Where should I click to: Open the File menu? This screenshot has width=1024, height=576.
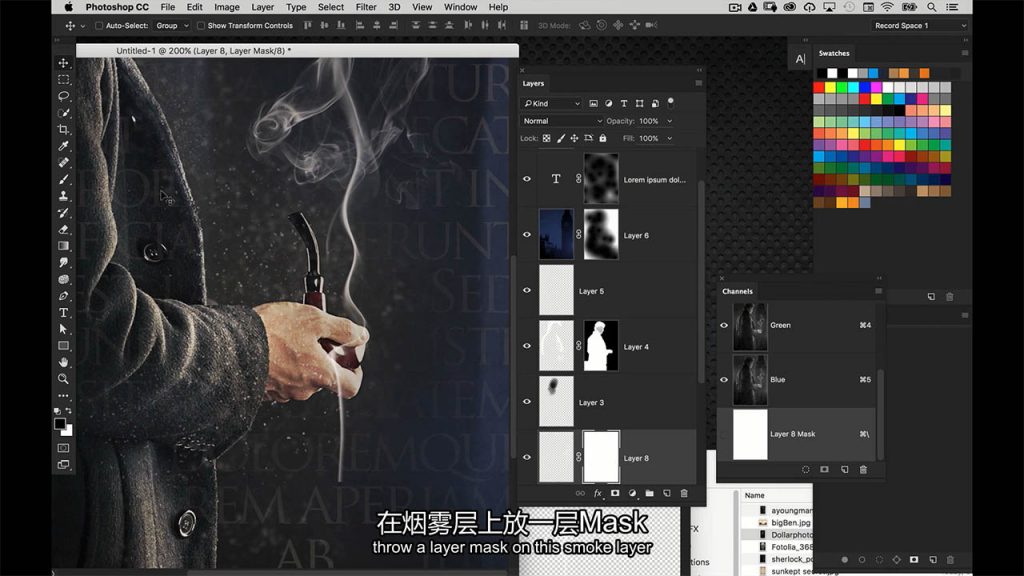coord(168,7)
